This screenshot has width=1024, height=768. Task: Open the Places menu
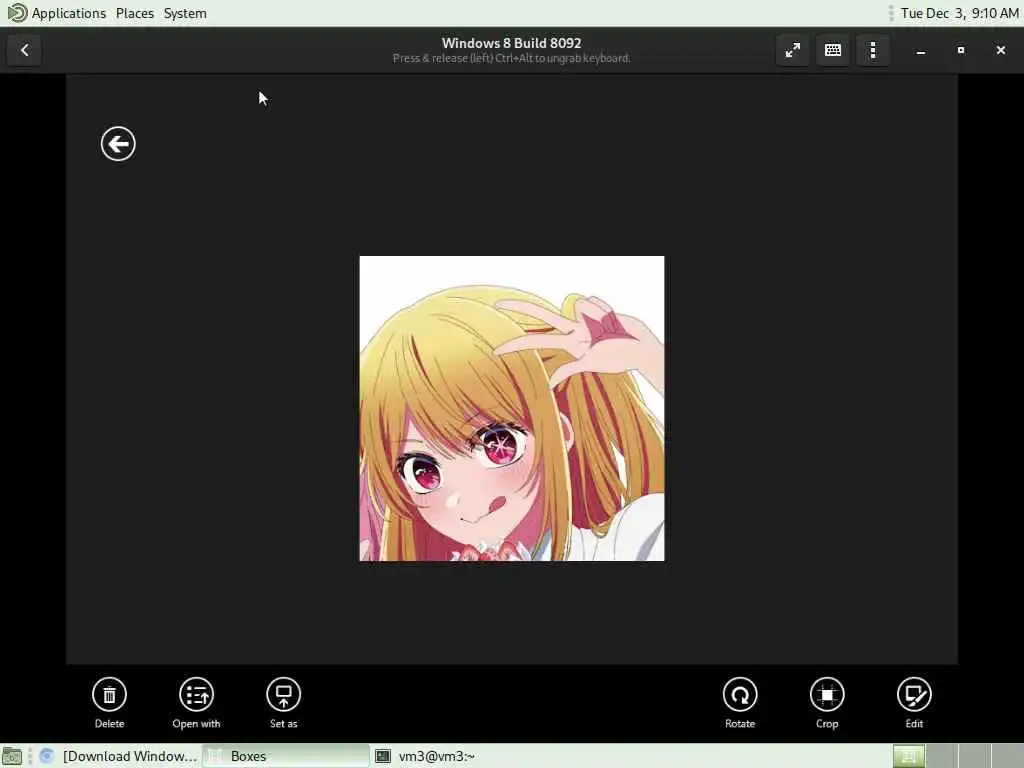(x=135, y=13)
